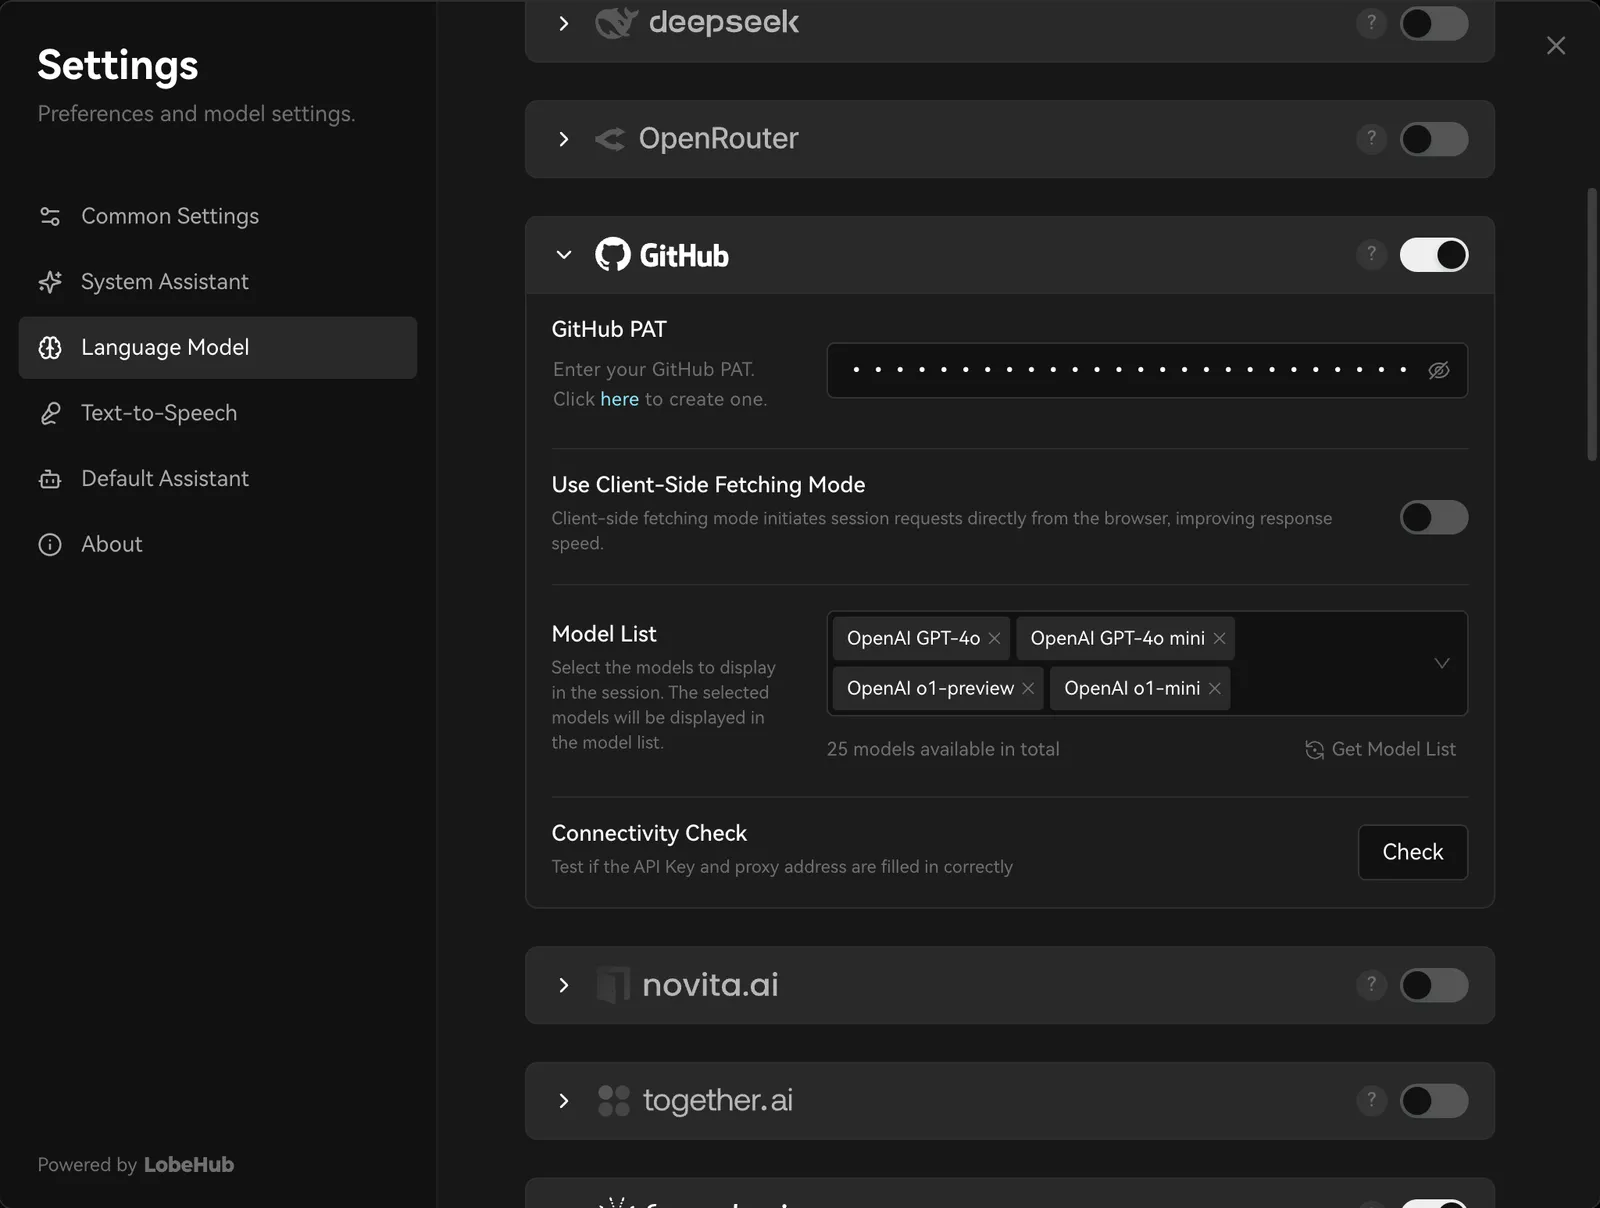Viewport: 1600px width, 1208px height.
Task: Click the novita.ai help question mark icon
Action: (1371, 984)
